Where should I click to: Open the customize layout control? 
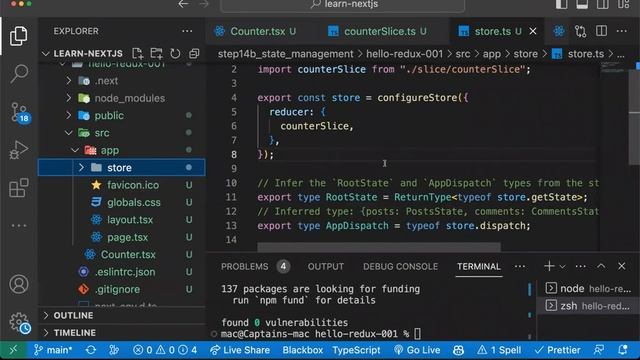(623, 4)
